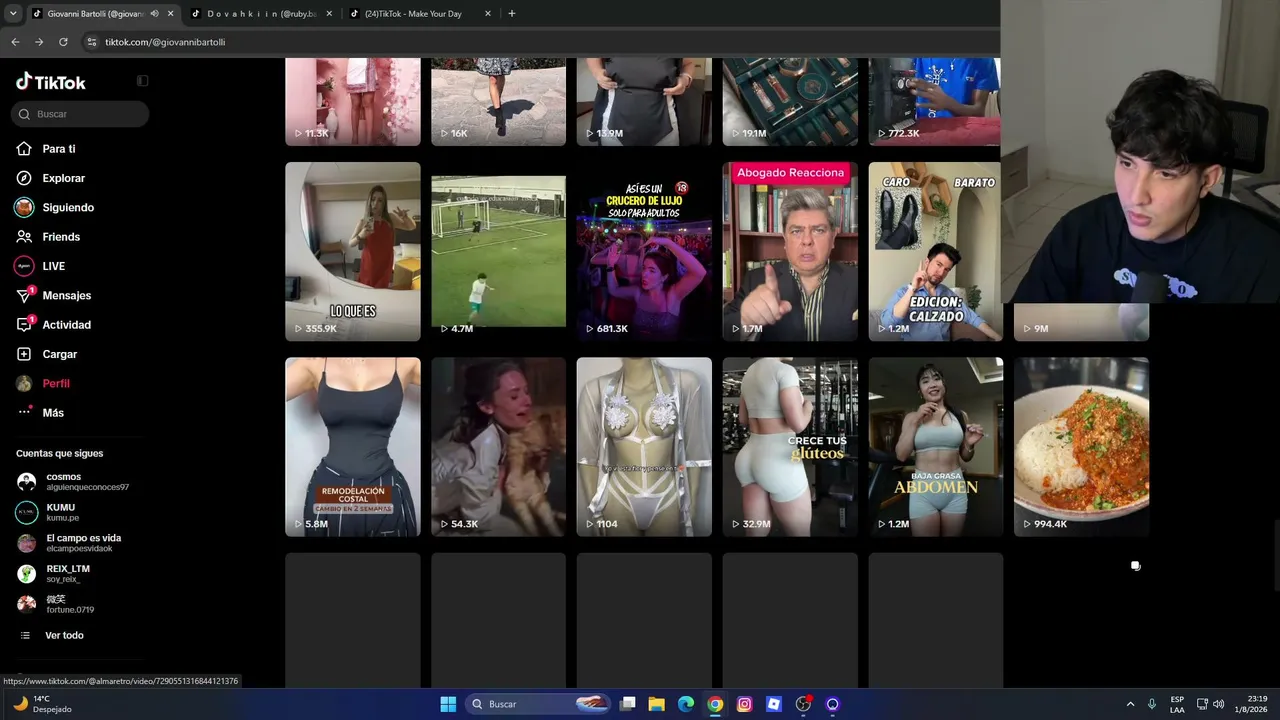The width and height of the screenshot is (1280, 720).
Task: Launch Microsoft Edge from the taskbar
Action: click(x=686, y=704)
